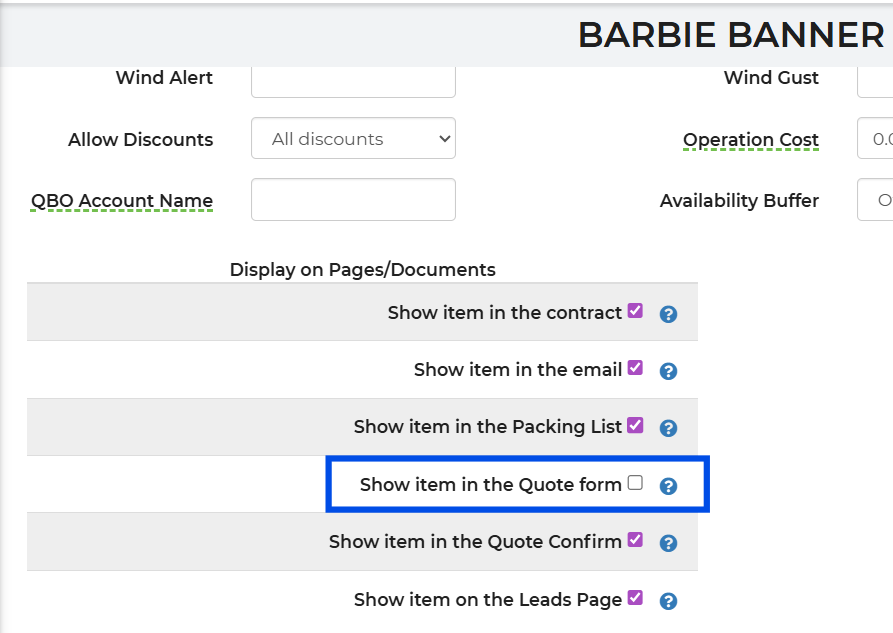Focus the QBO Account Name text box
The width and height of the screenshot is (893, 633).
pos(353,200)
